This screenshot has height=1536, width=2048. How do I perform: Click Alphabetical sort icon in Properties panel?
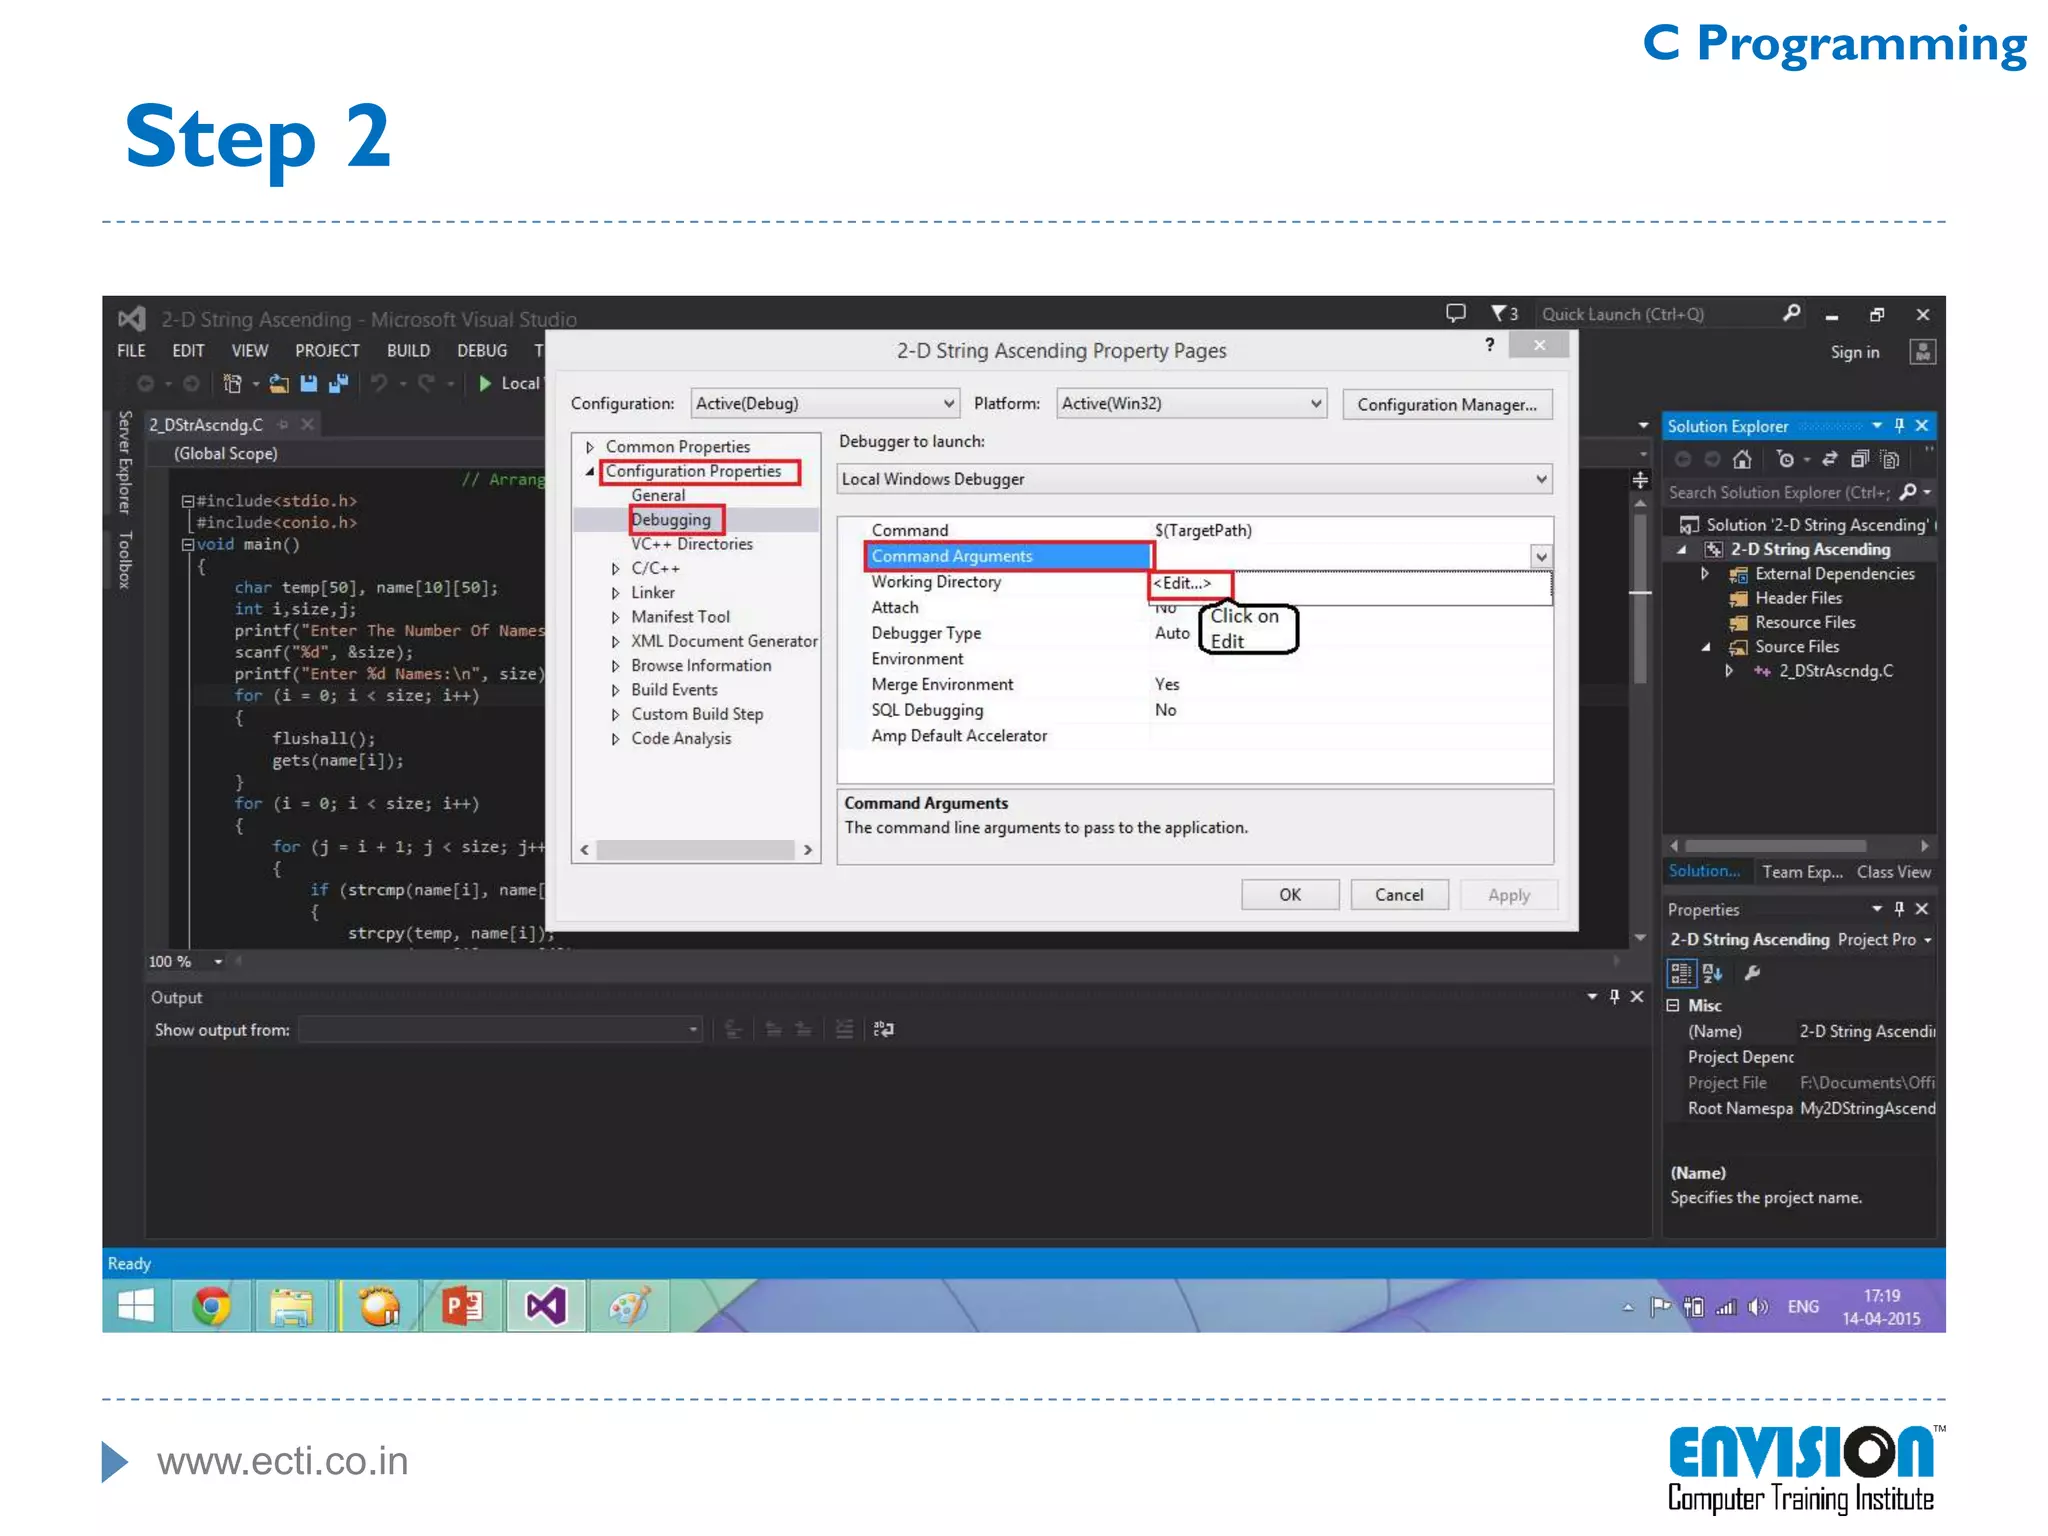[x=1713, y=973]
